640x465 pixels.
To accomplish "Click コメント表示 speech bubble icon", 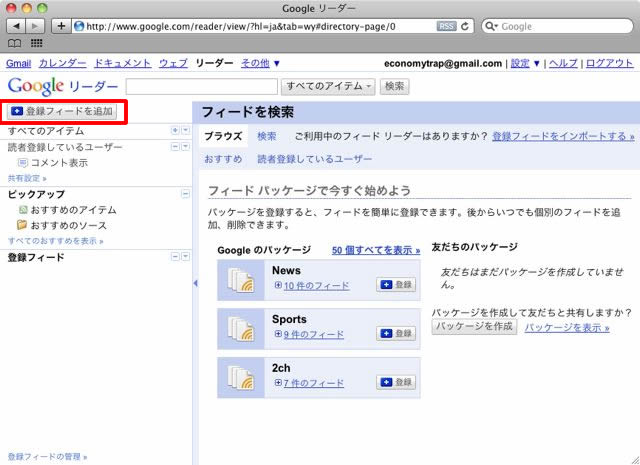I will (23, 163).
